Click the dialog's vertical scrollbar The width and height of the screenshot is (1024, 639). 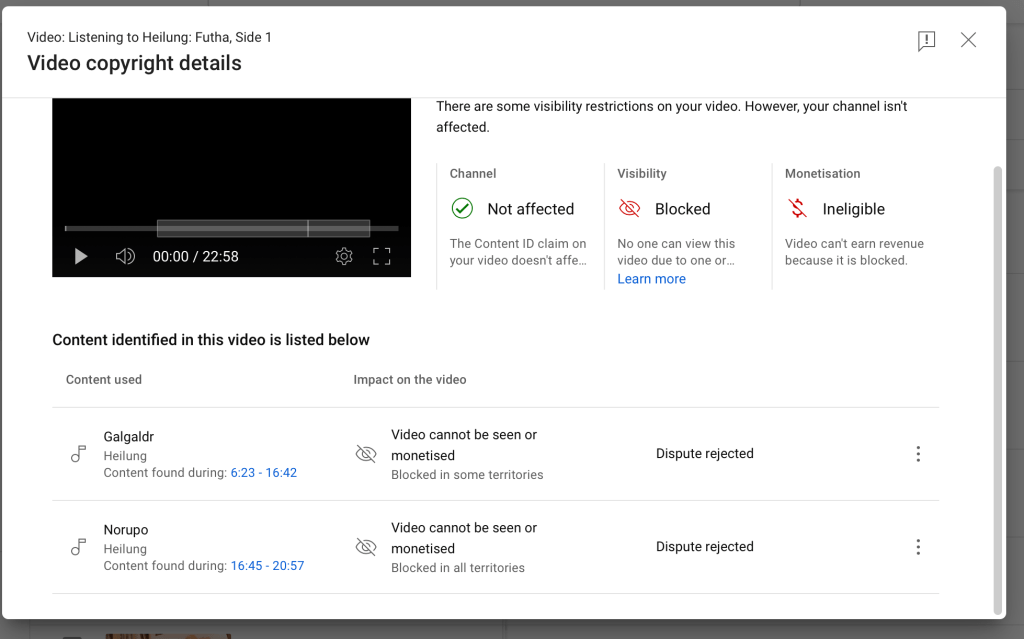pos(996,390)
